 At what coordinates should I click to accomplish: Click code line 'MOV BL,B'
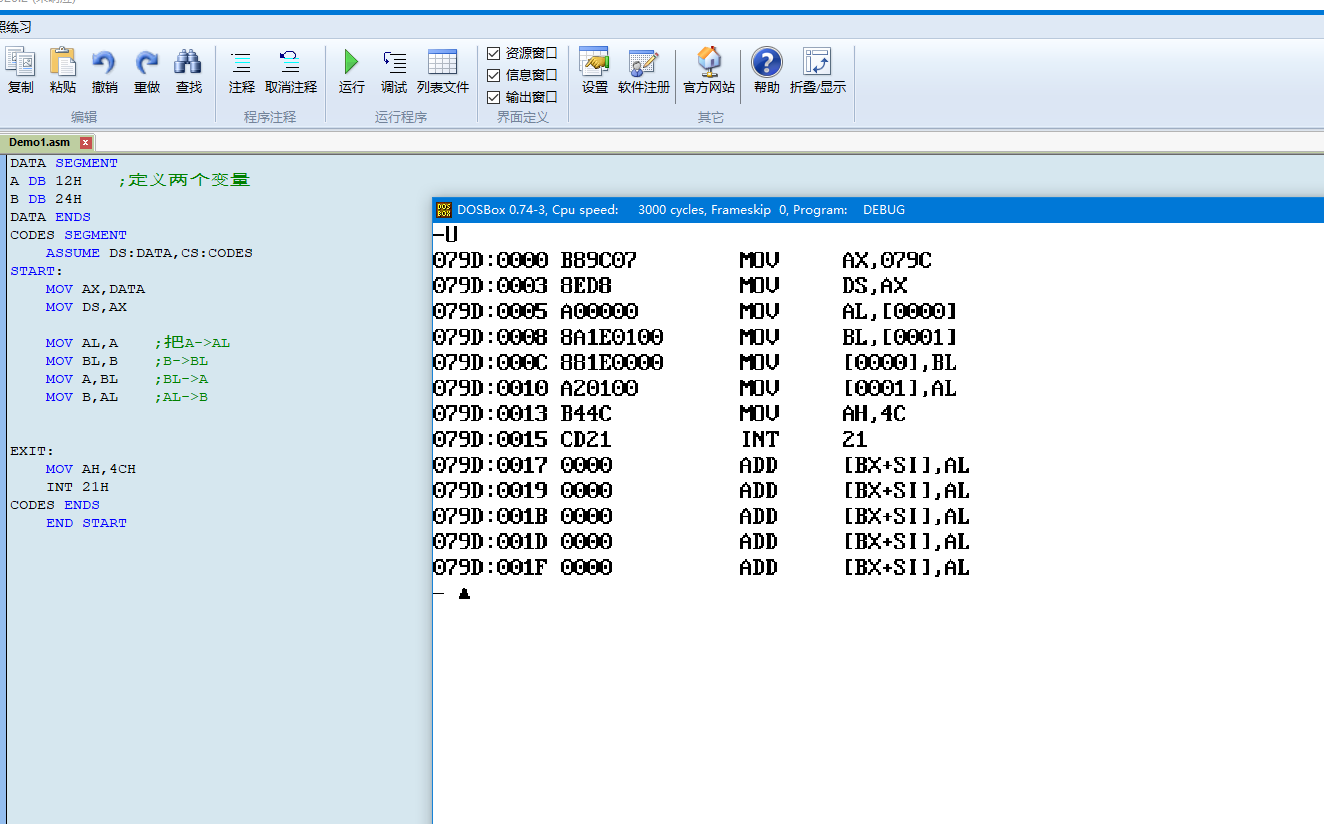[x=81, y=361]
